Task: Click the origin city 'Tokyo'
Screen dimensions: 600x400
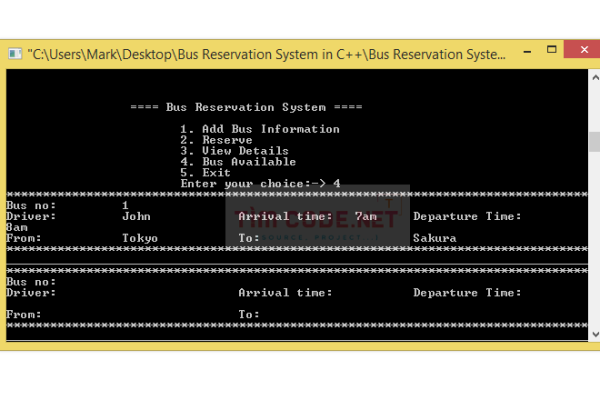Action: tap(140, 238)
